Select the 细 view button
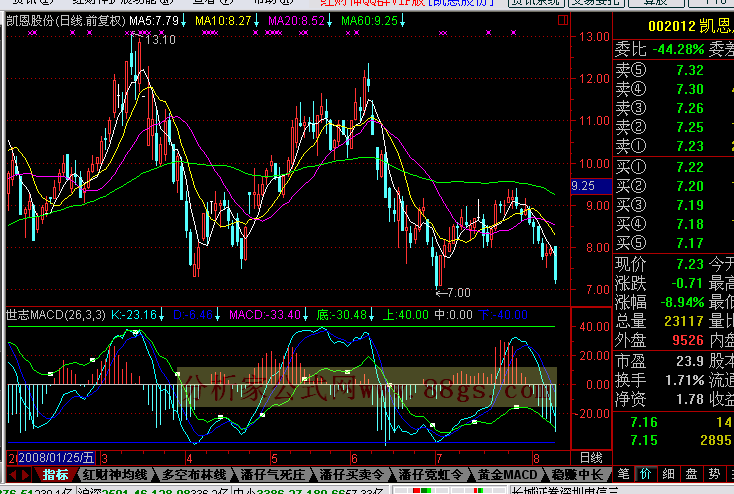The width and height of the screenshot is (734, 494). pyautogui.click(x=668, y=474)
